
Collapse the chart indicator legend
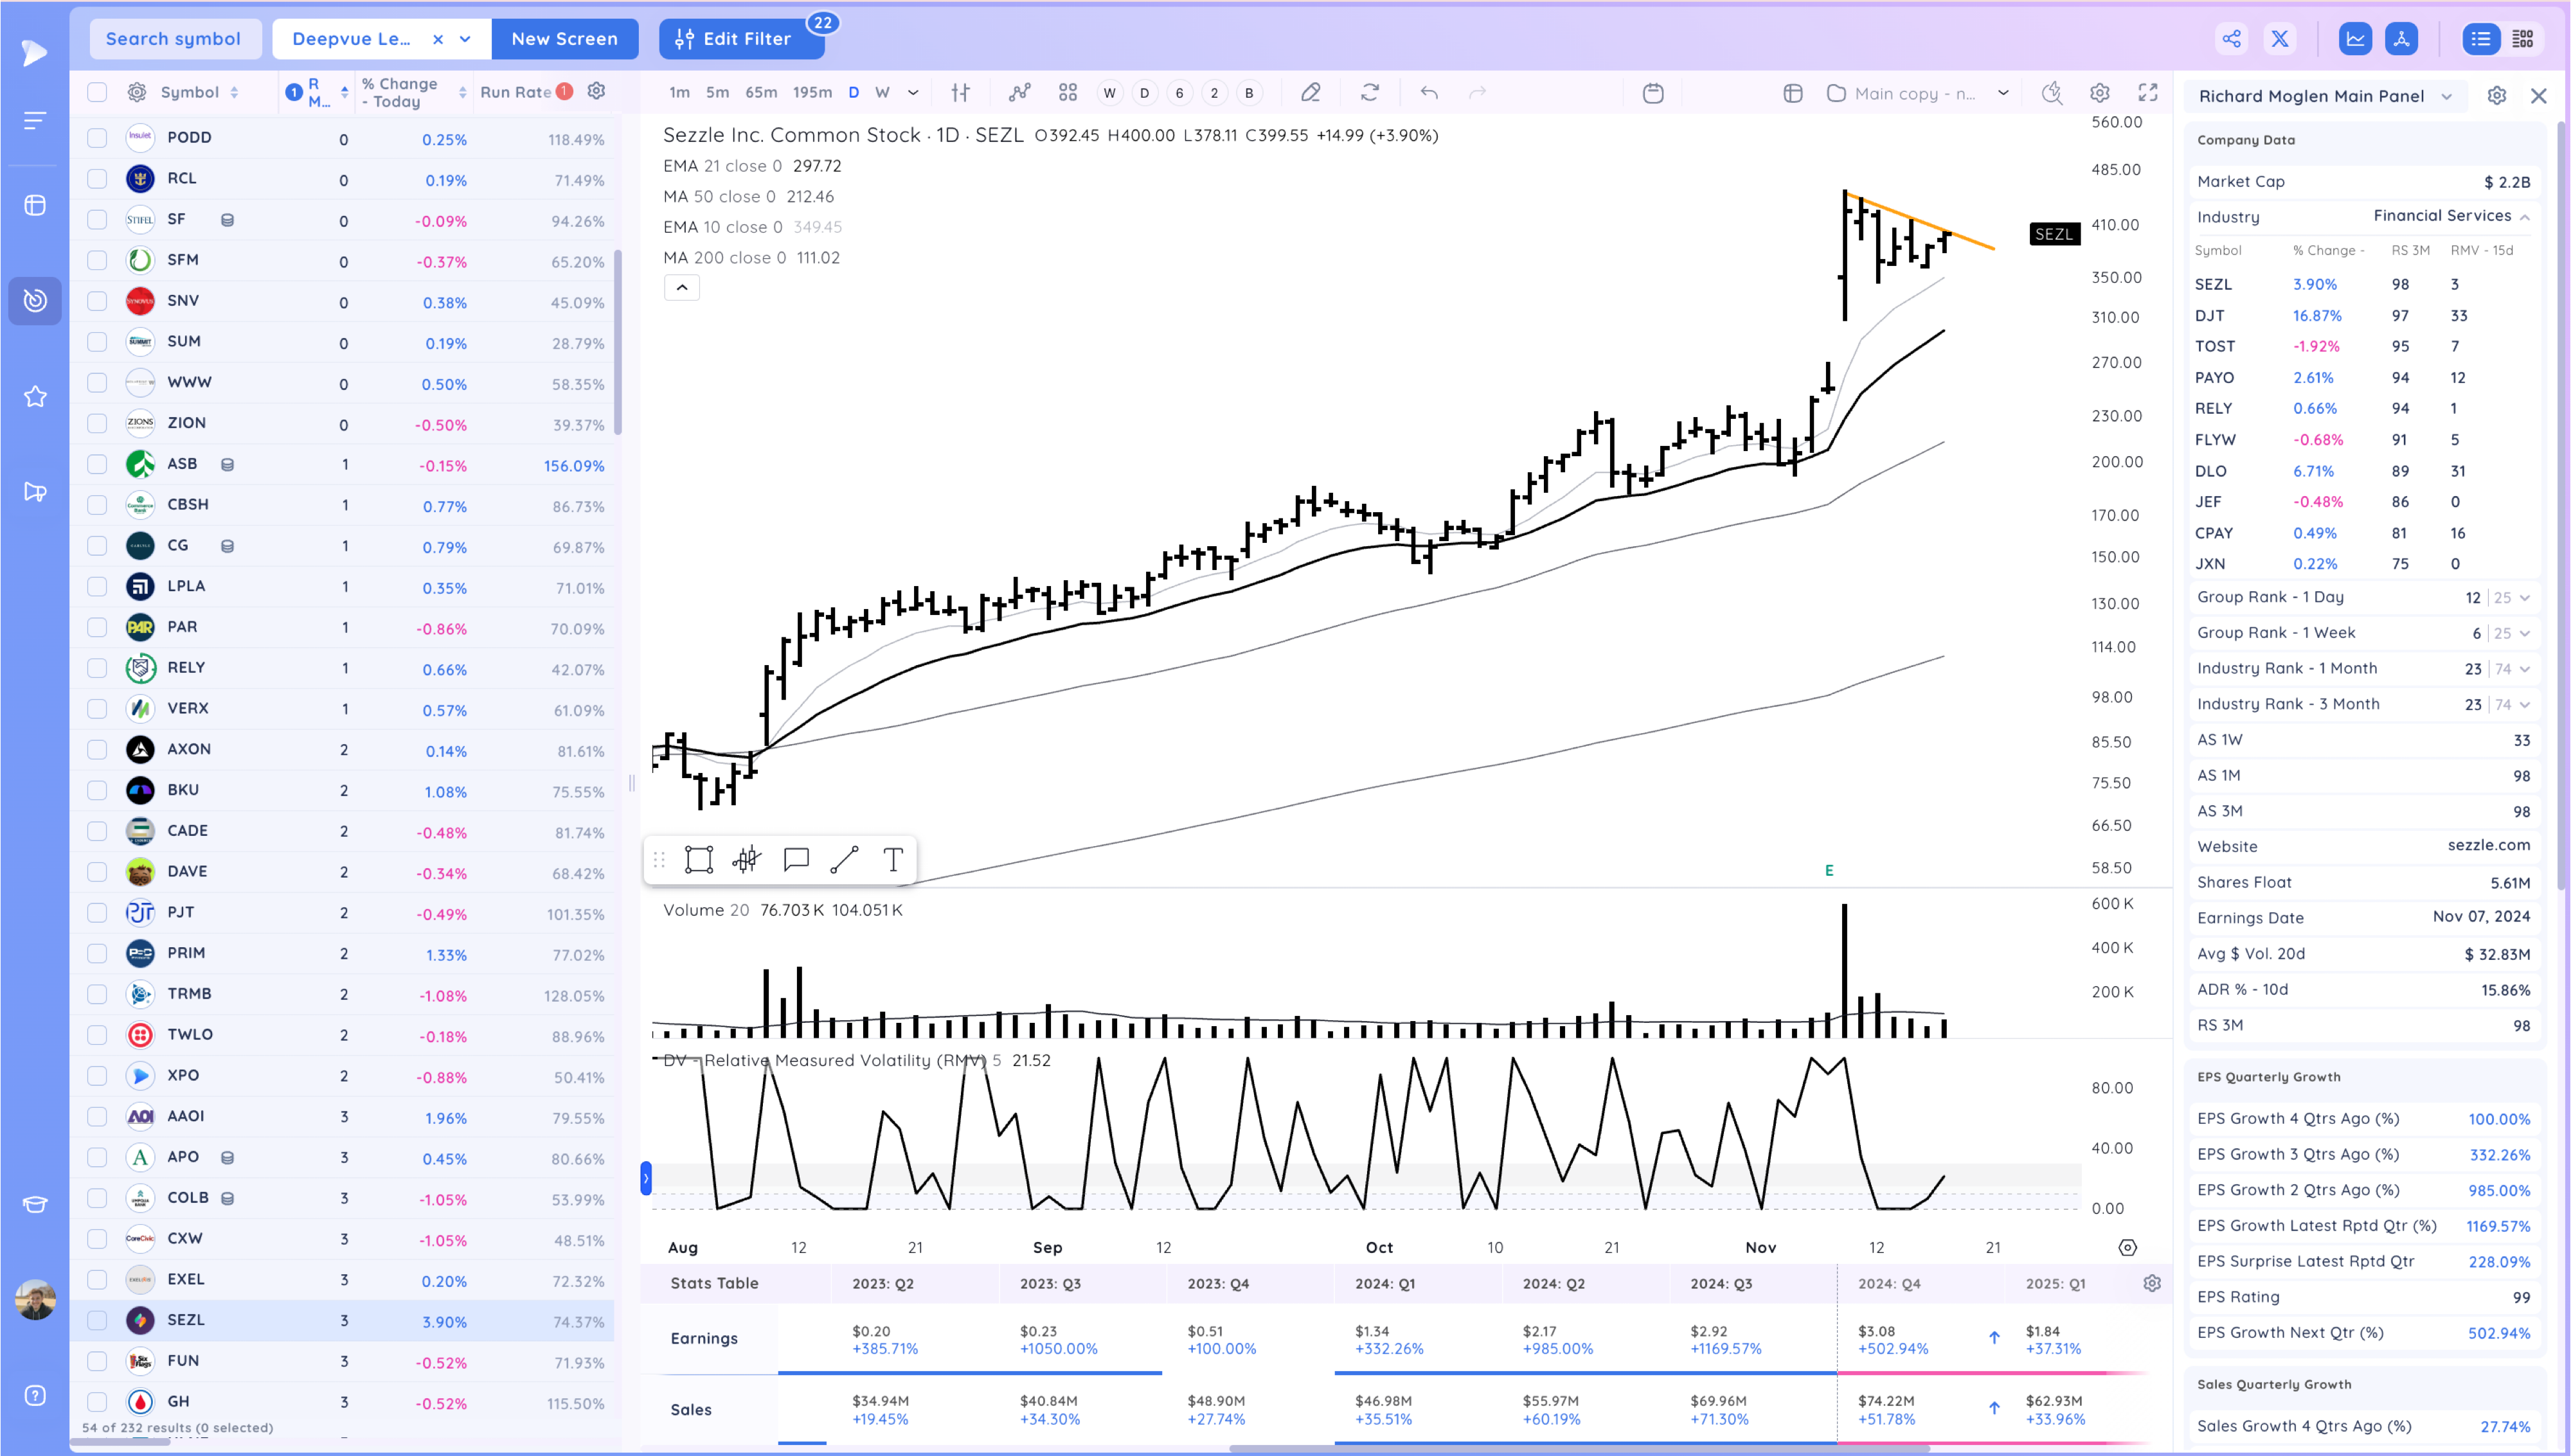682,288
